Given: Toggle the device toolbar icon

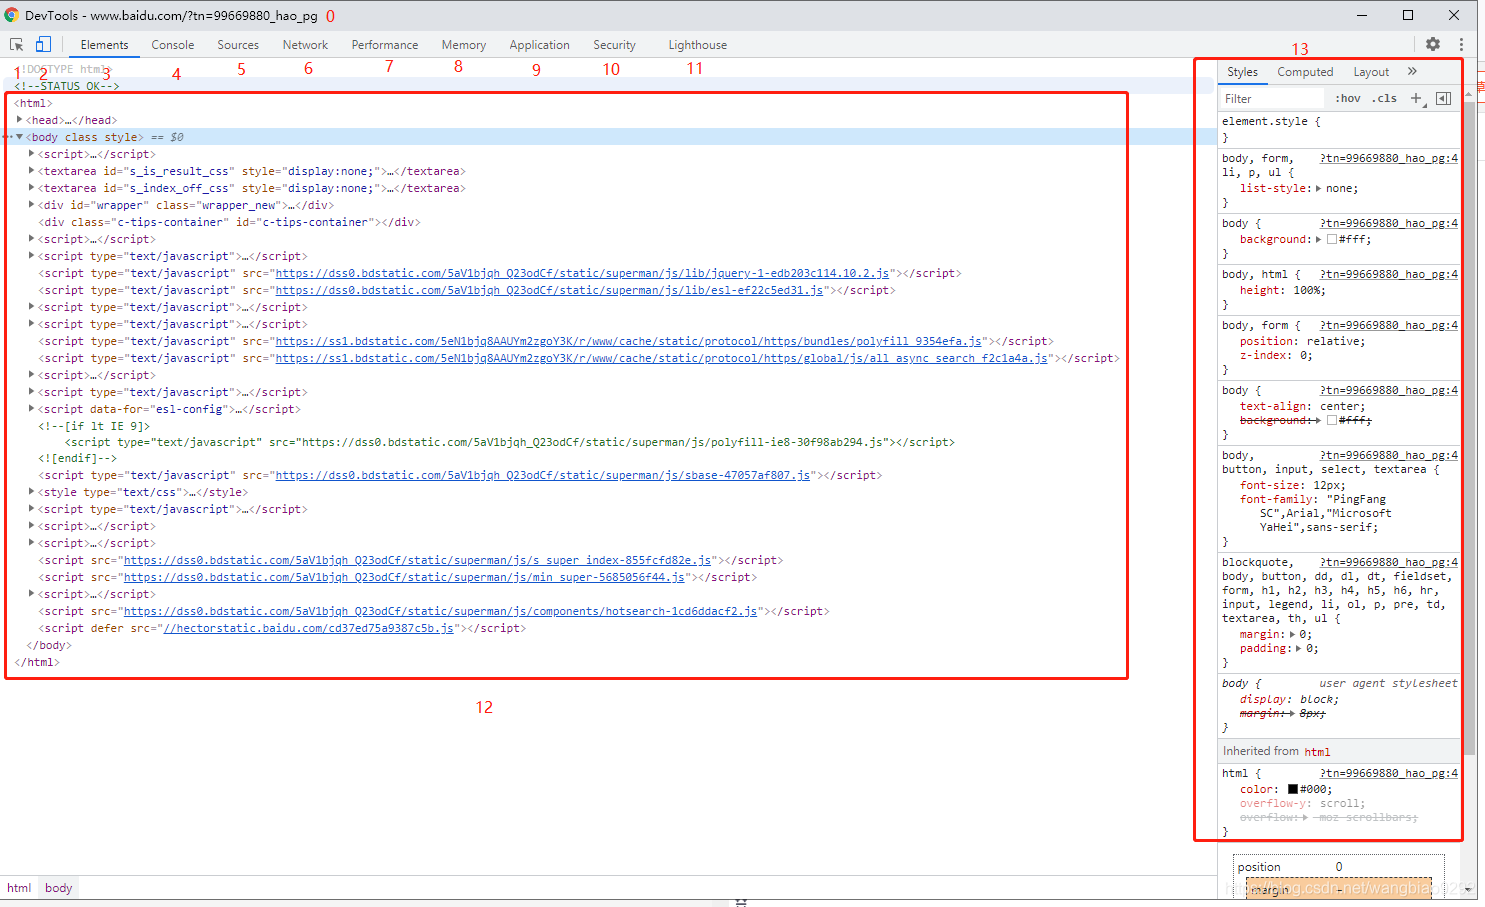Looking at the screenshot, I should [43, 45].
